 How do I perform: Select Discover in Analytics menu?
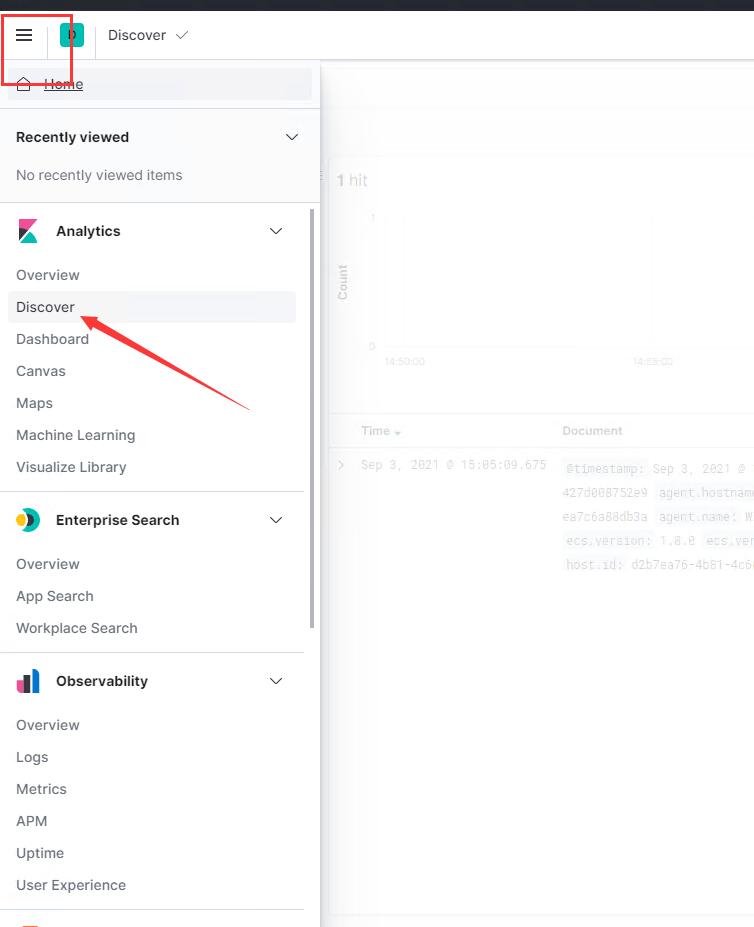click(x=45, y=307)
